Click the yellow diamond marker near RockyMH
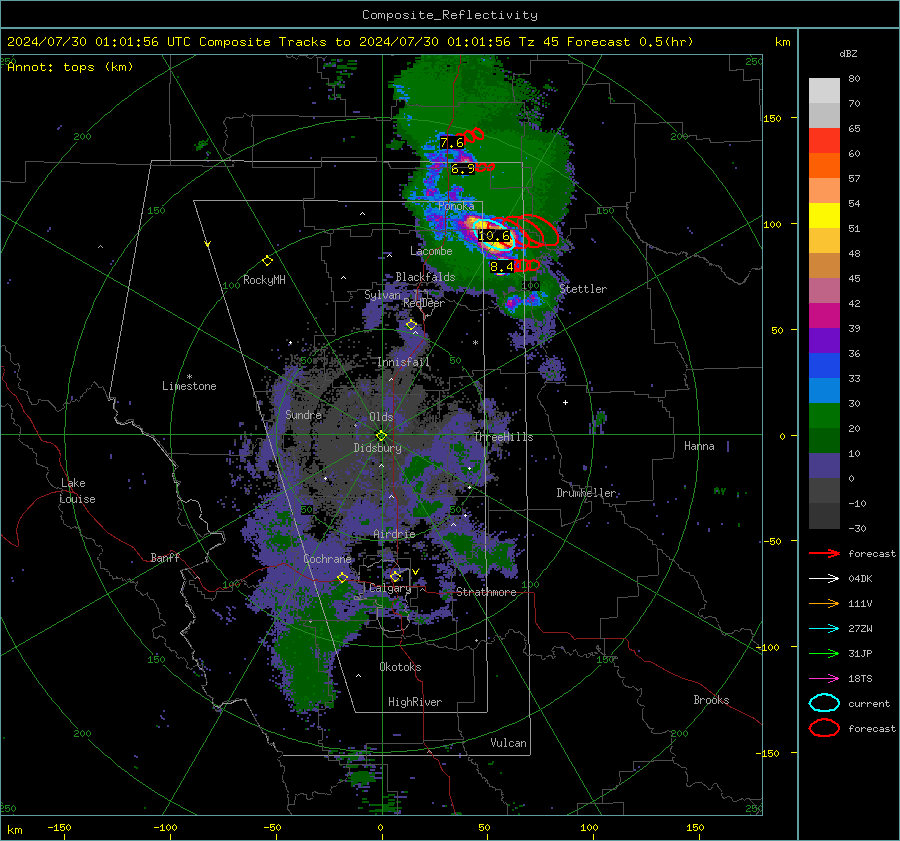The height and width of the screenshot is (841, 900). [x=267, y=261]
